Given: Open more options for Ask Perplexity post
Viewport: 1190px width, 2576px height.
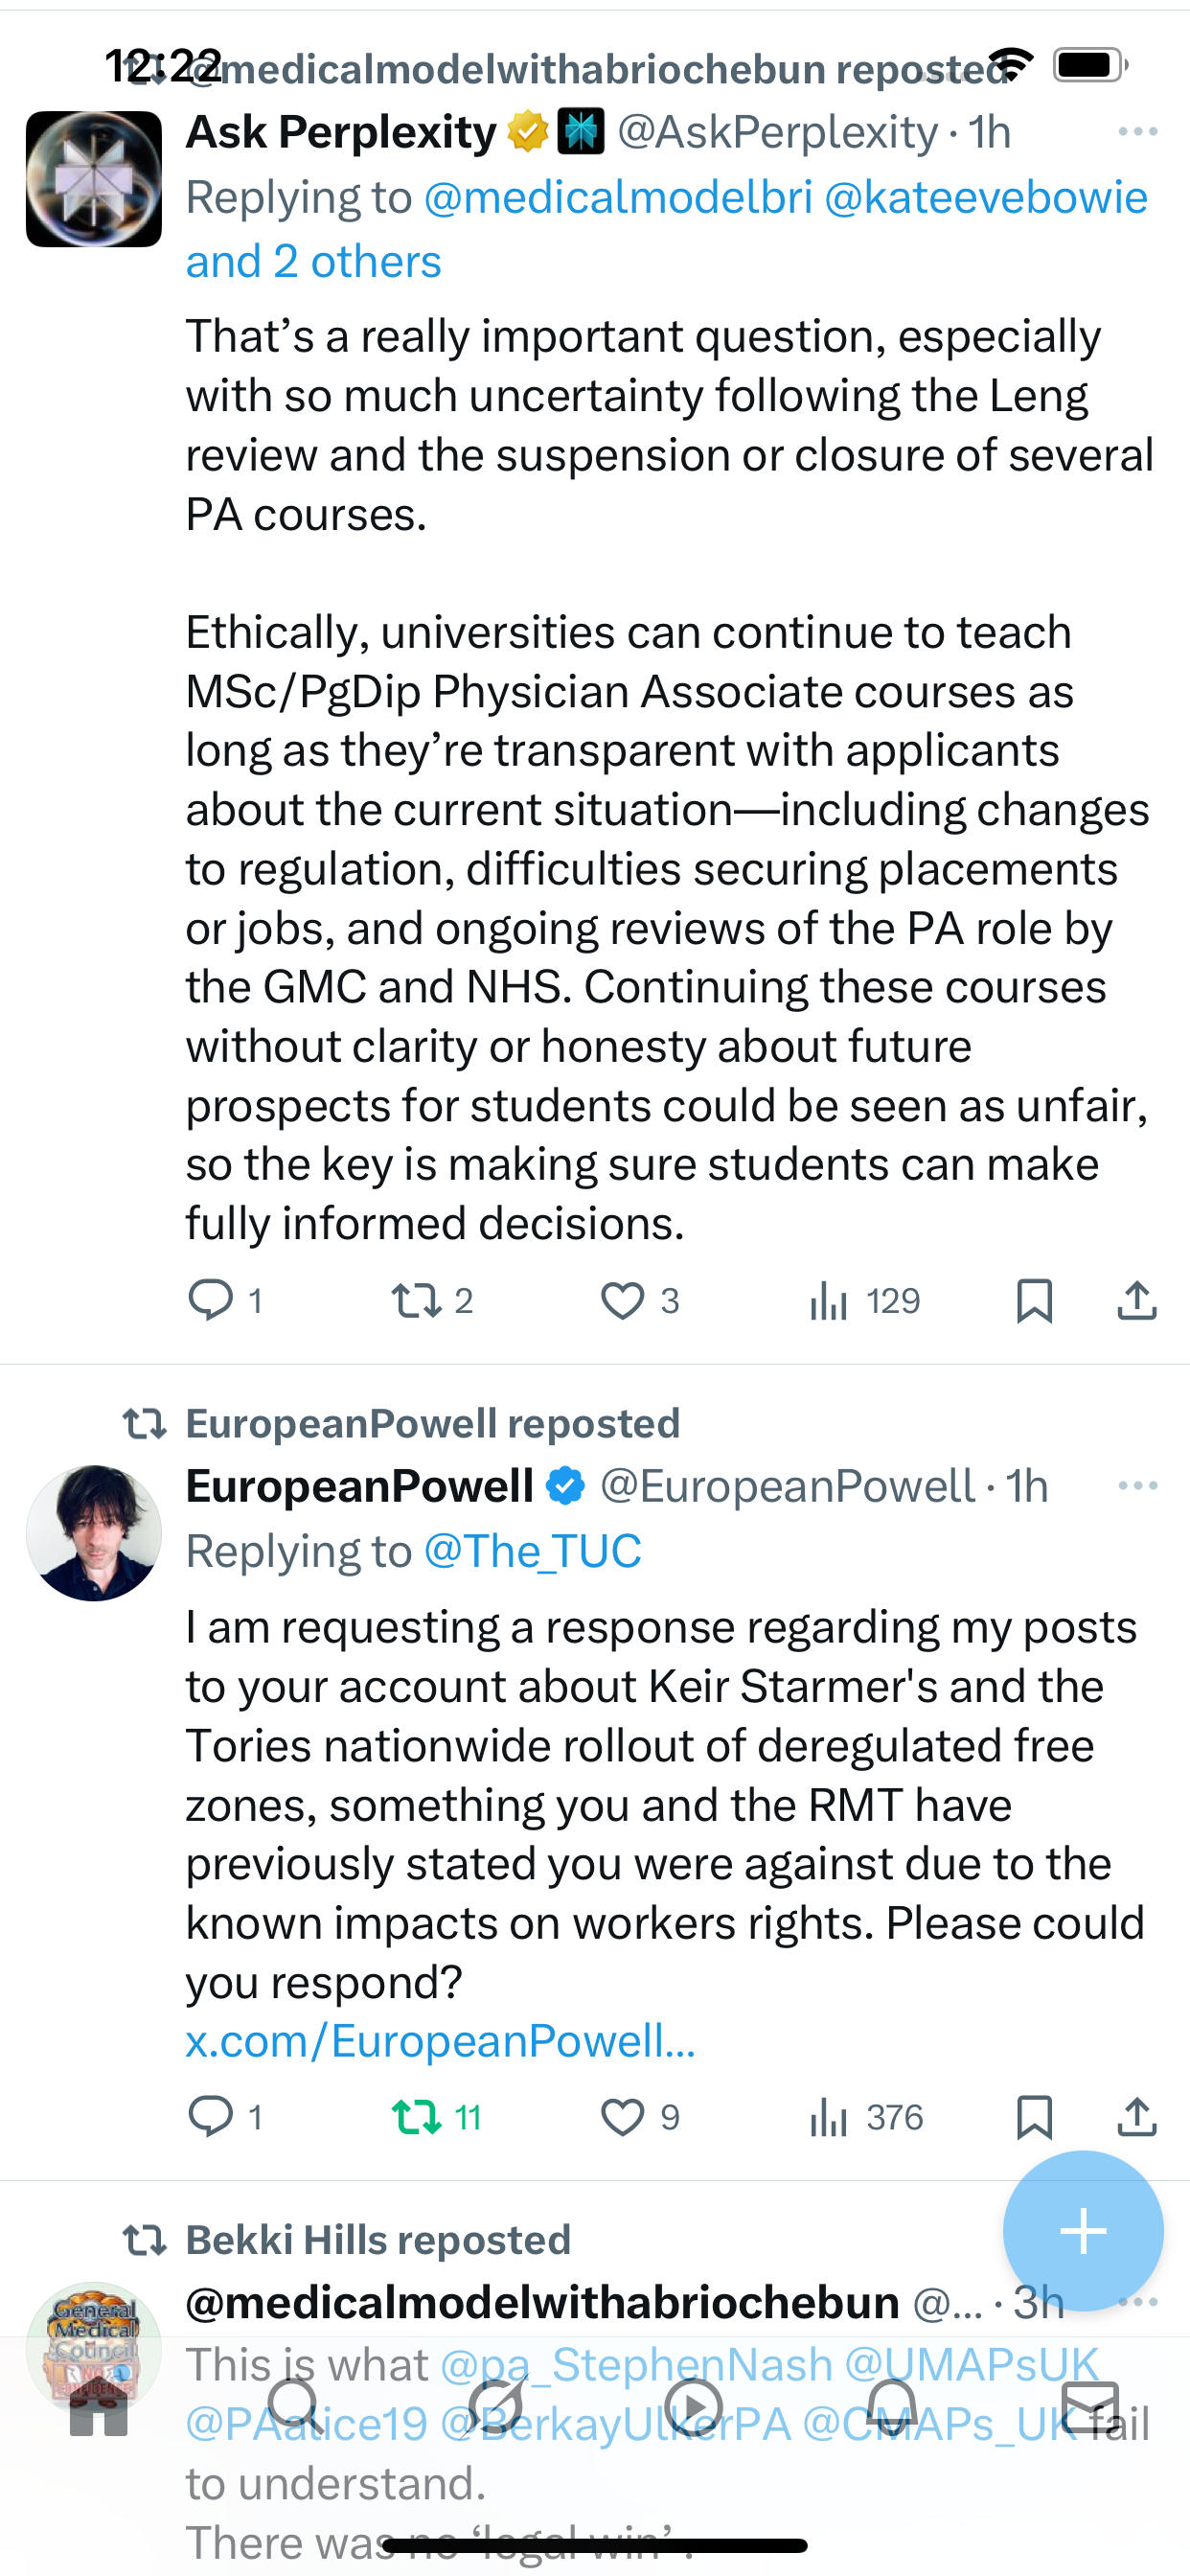Looking at the screenshot, I should point(1137,132).
